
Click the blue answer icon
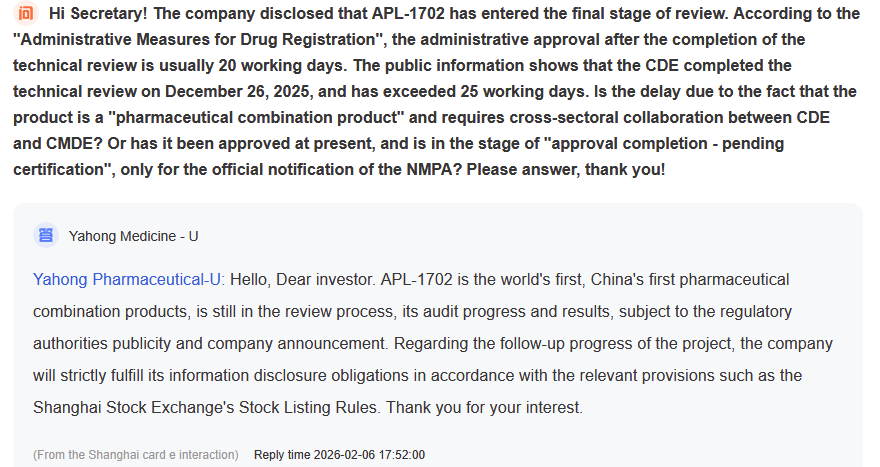[x=46, y=235]
